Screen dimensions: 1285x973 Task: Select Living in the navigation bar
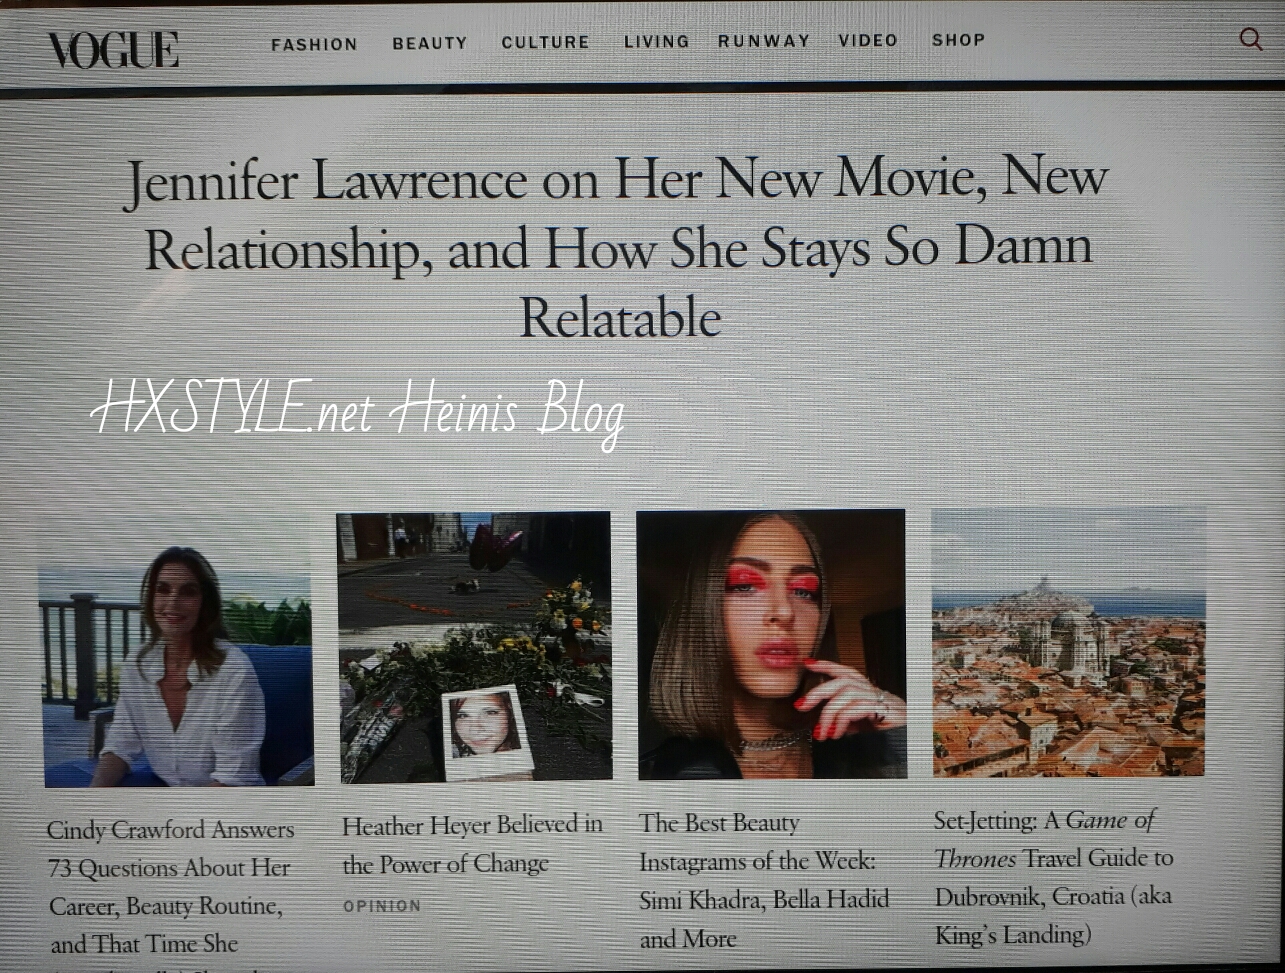(x=656, y=42)
